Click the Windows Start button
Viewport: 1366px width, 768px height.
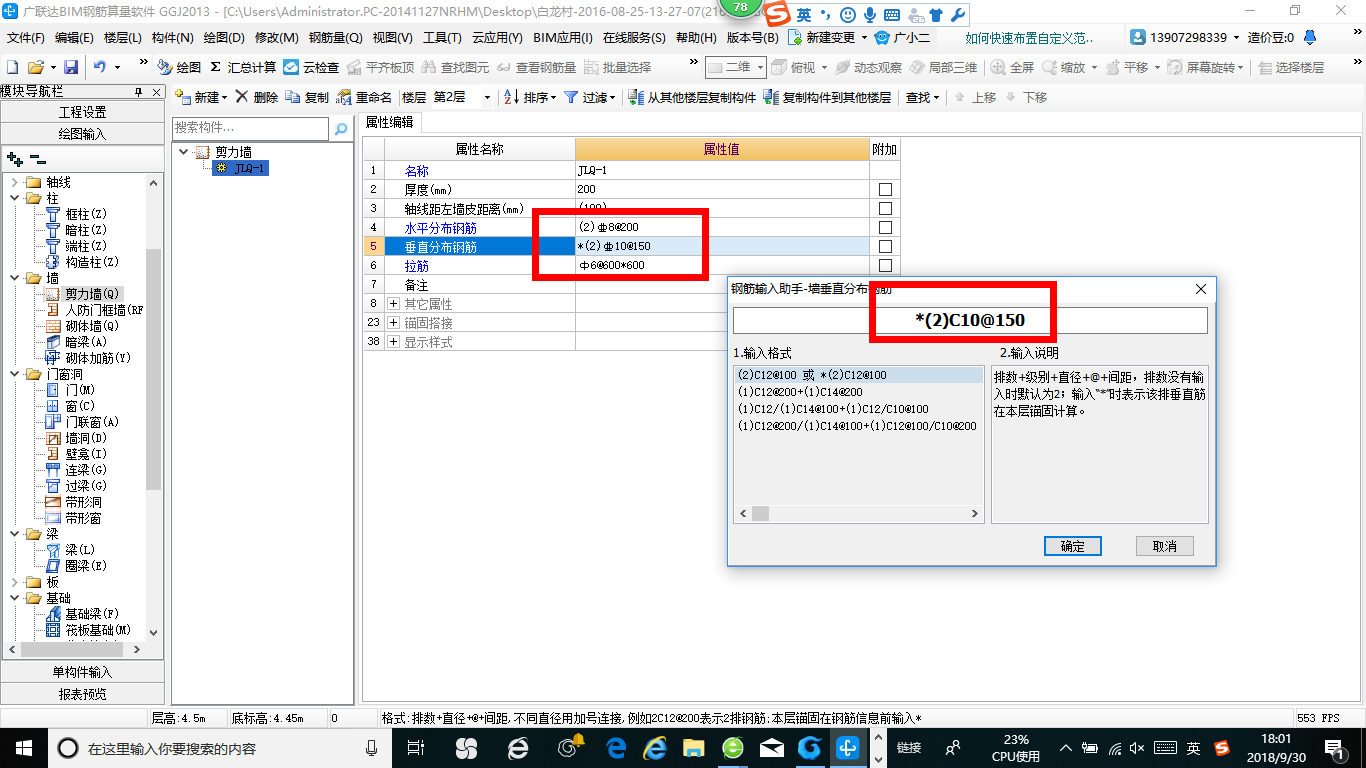[x=23, y=747]
